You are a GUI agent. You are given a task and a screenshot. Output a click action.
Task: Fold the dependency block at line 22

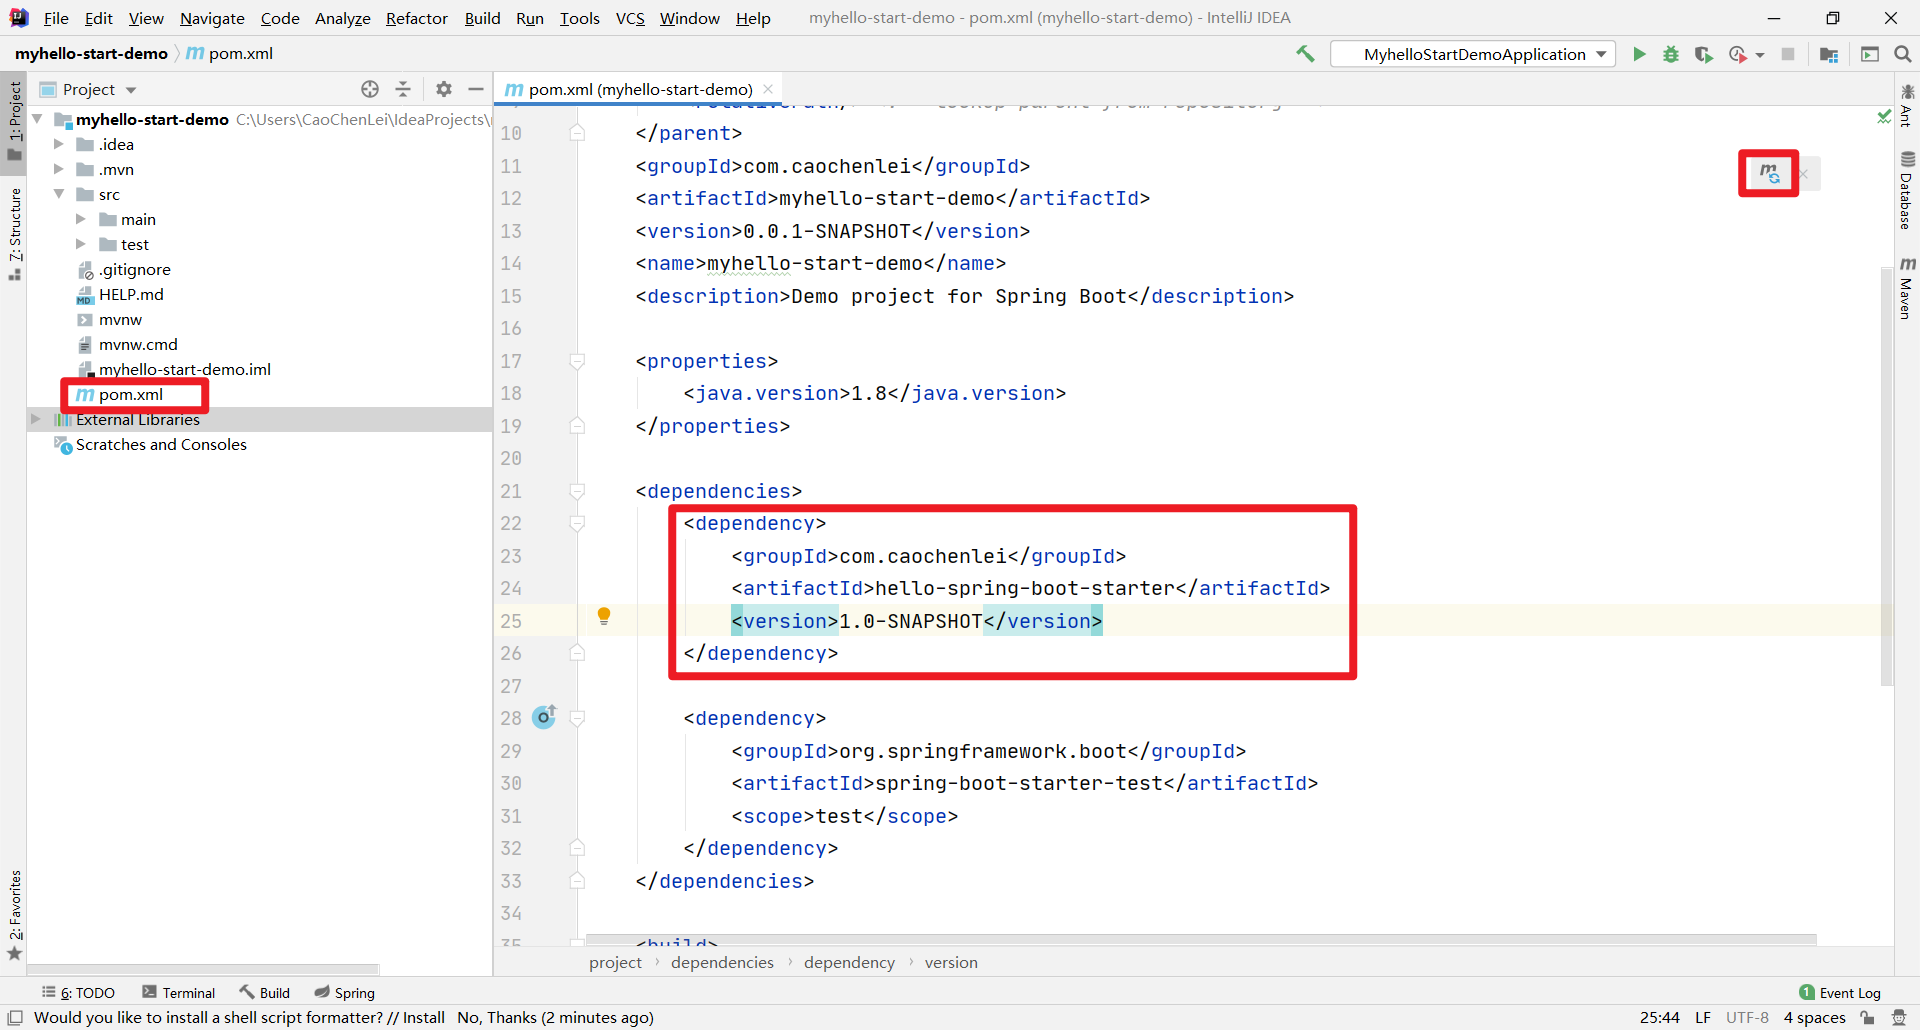(x=577, y=523)
